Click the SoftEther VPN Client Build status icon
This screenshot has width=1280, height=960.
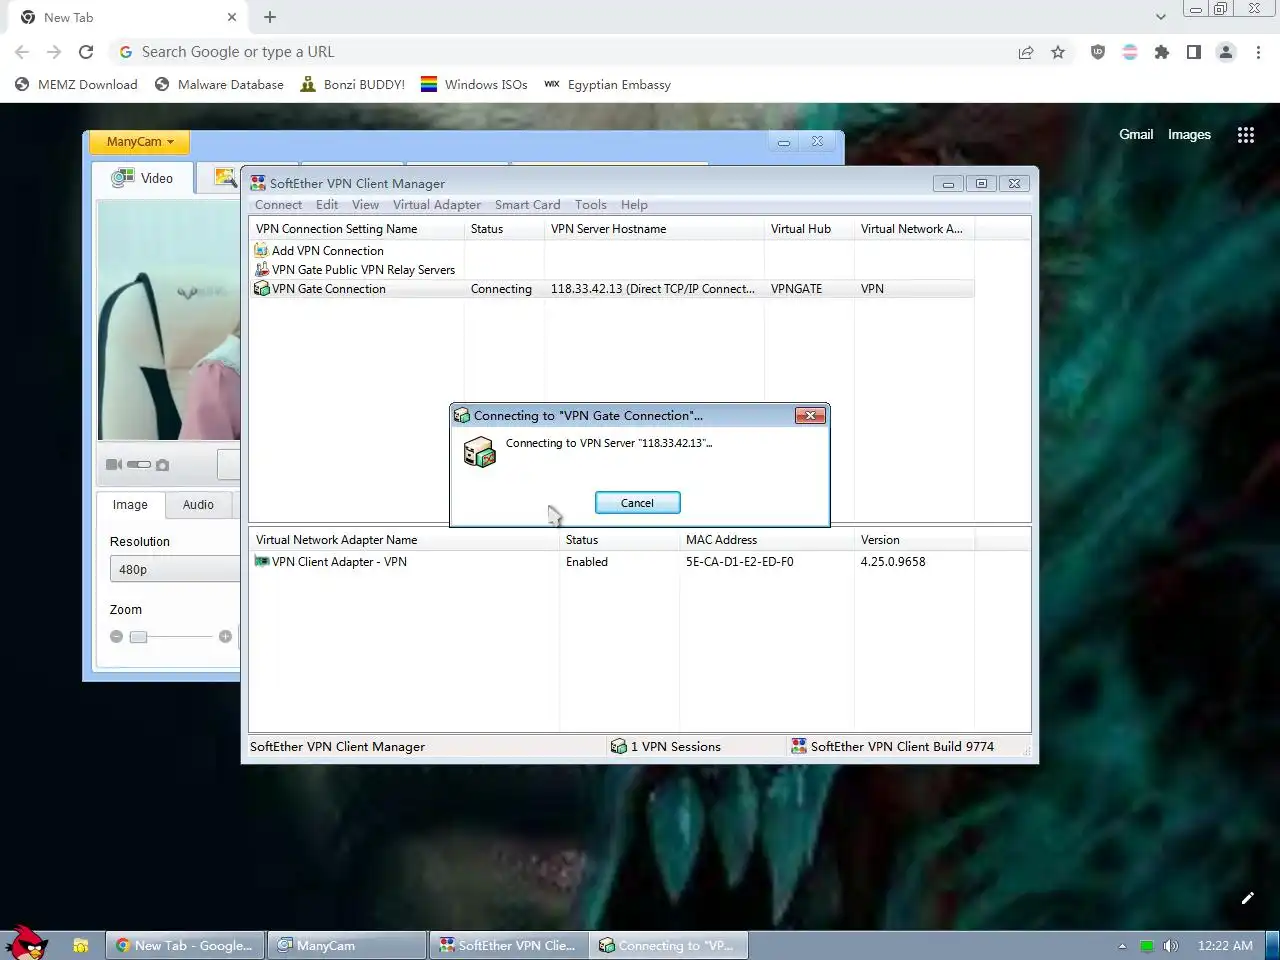pyautogui.click(x=799, y=746)
